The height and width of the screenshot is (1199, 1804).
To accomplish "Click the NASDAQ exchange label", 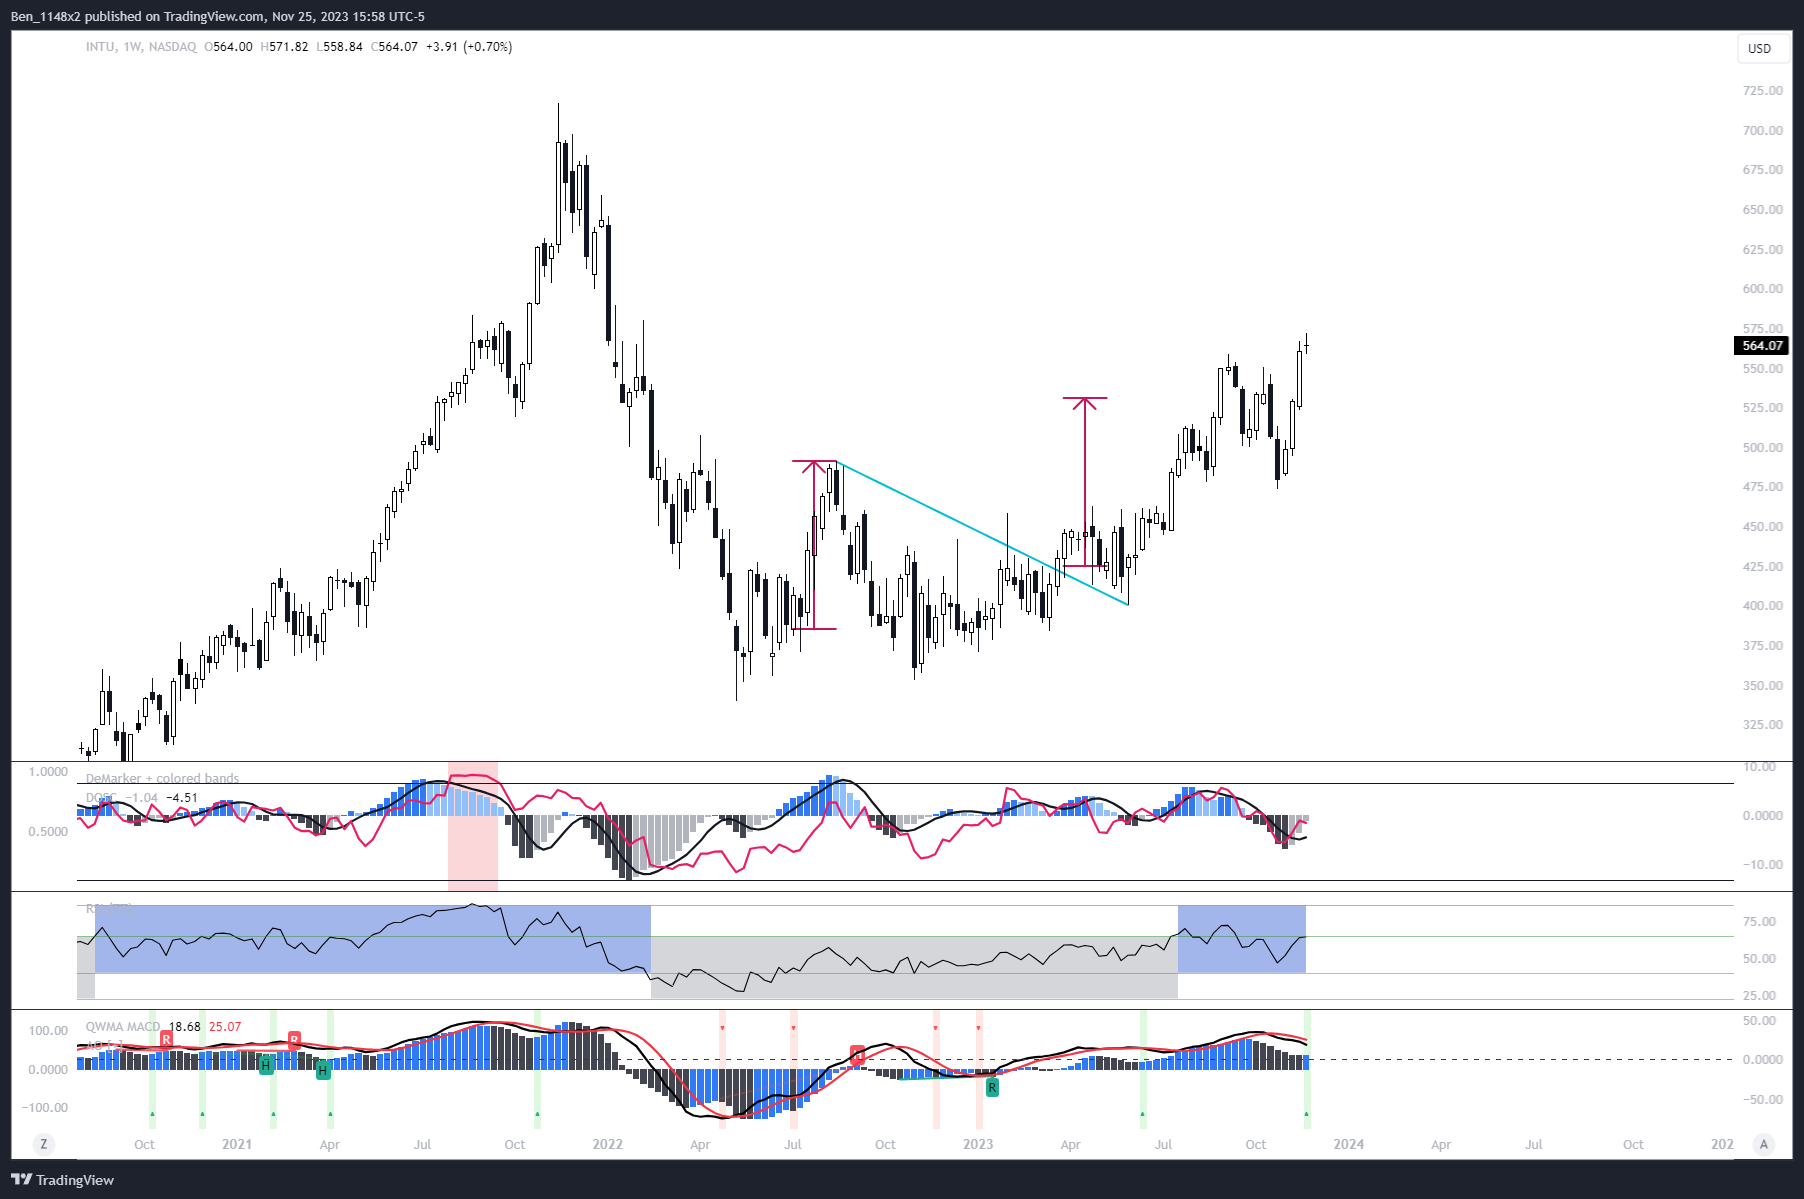I will pos(172,47).
